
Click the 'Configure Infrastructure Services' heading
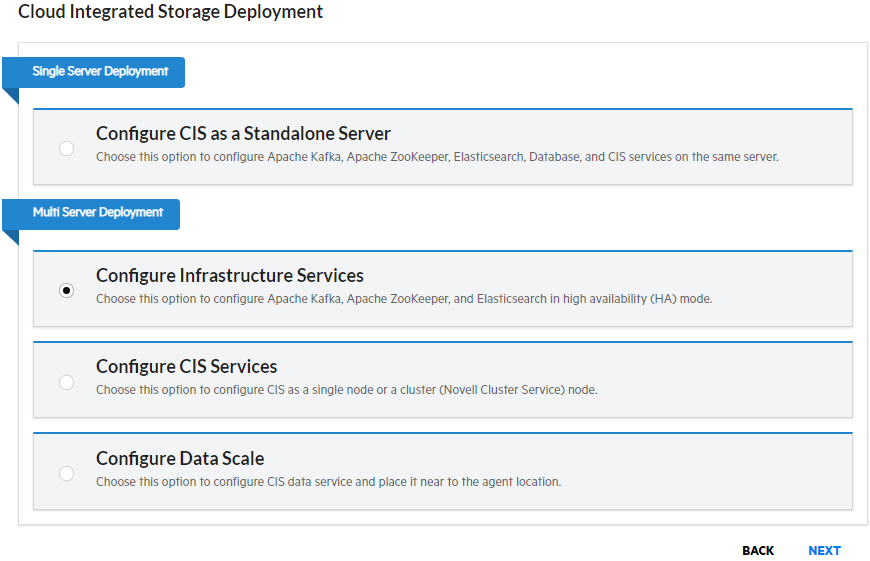coord(230,276)
